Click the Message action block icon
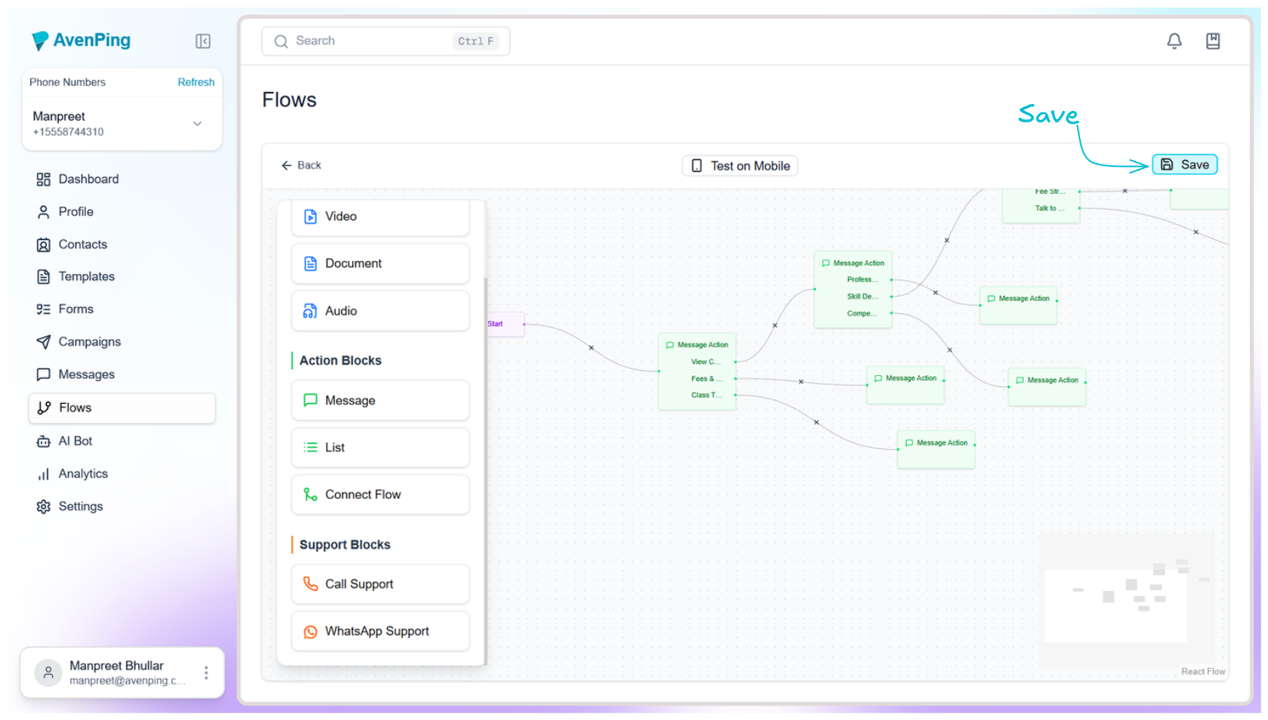Image resolution: width=1268 pixels, height=720 pixels. pyautogui.click(x=311, y=400)
